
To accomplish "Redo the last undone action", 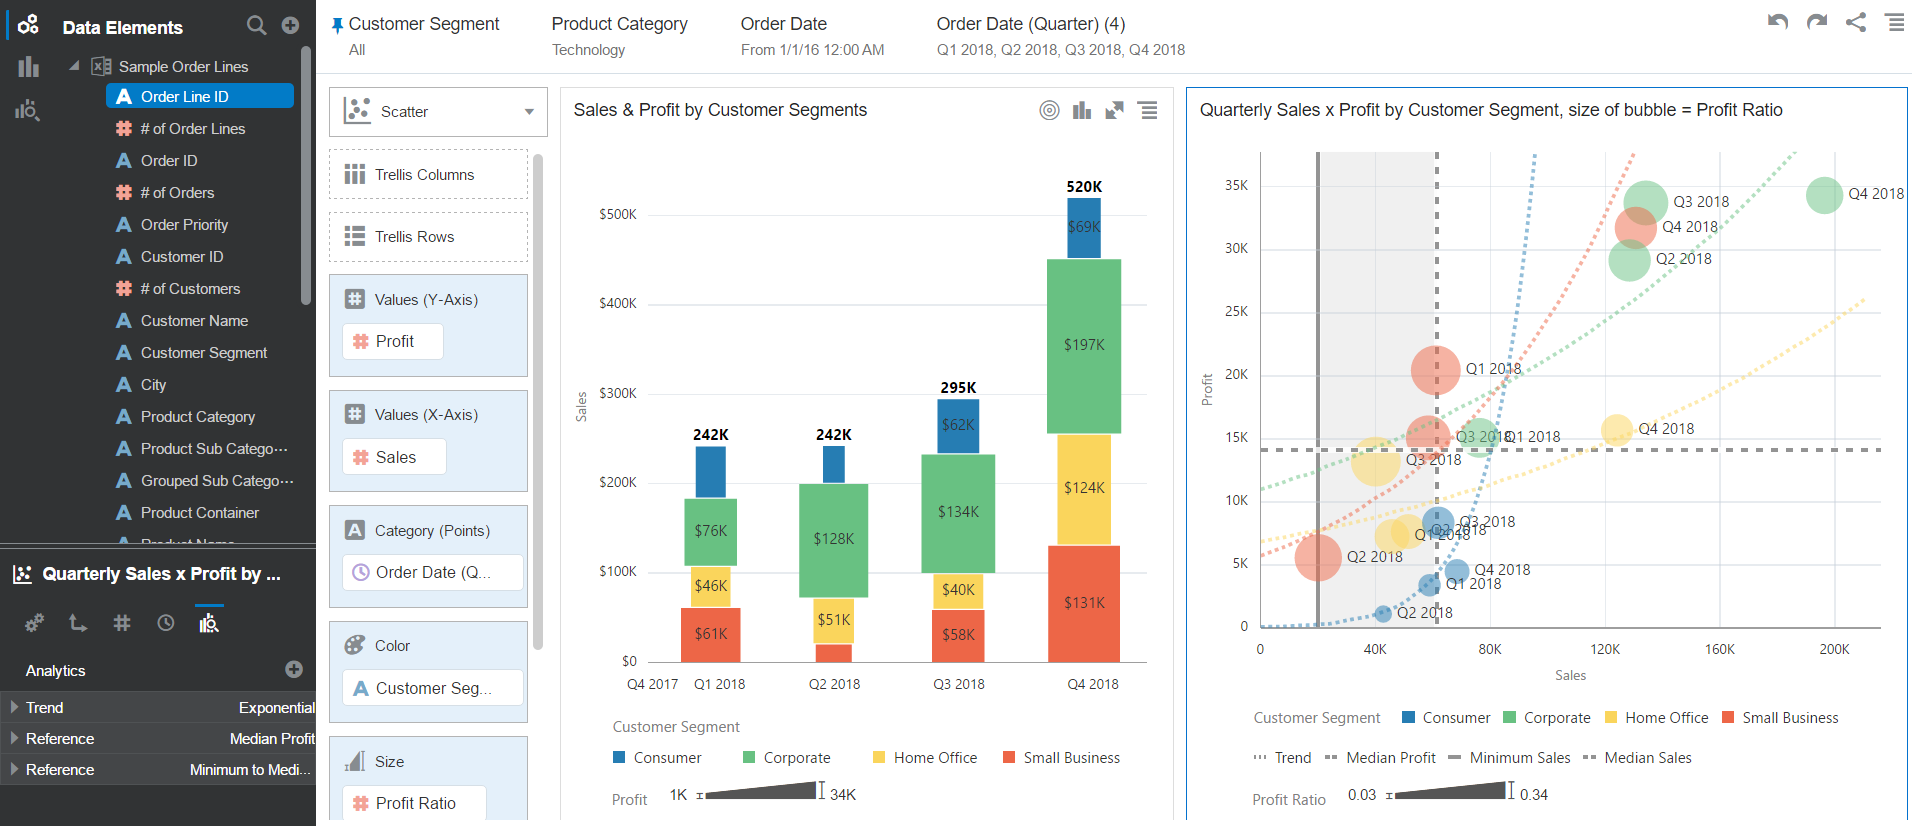I will click(1817, 22).
